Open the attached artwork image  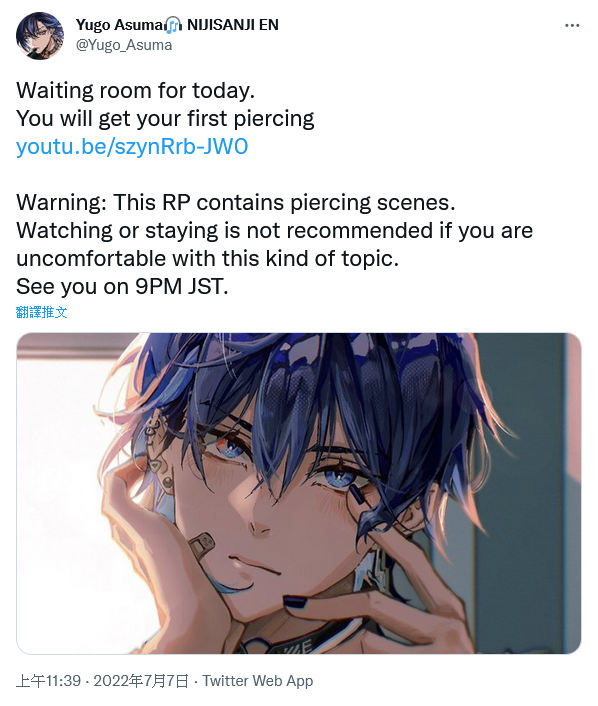coord(299,493)
